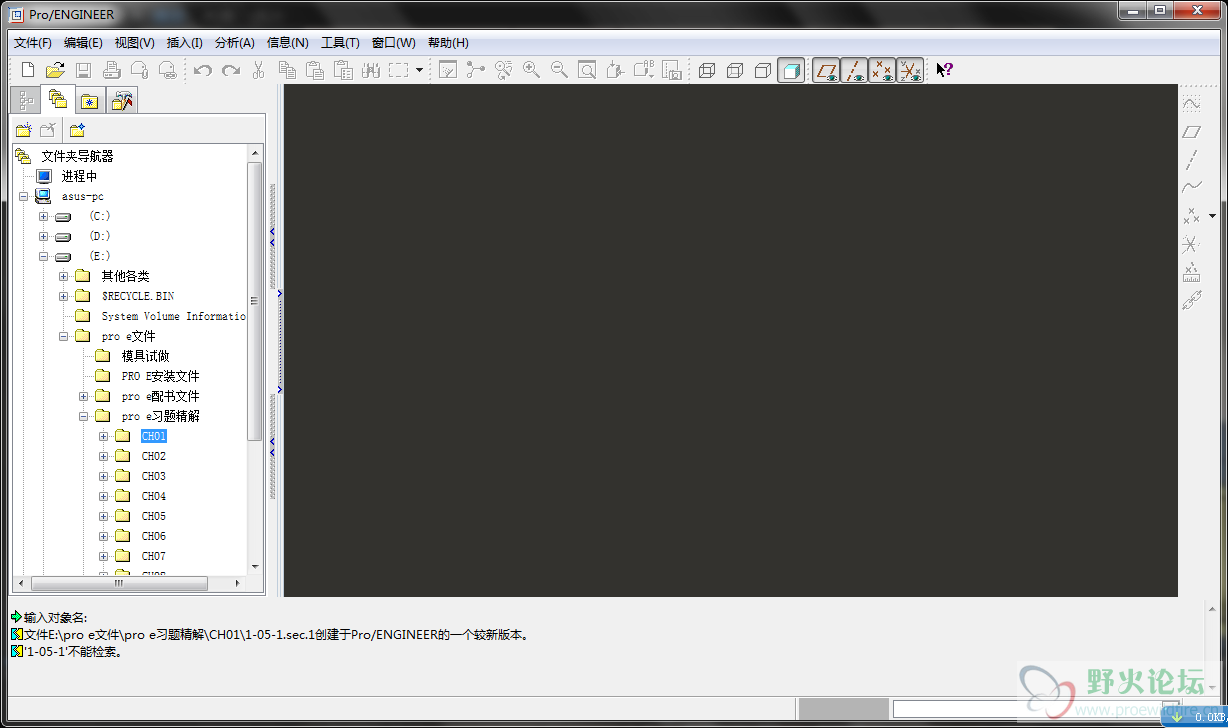1228x728 pixels.
Task: Switch to No Hidden display mode
Action: (763, 70)
